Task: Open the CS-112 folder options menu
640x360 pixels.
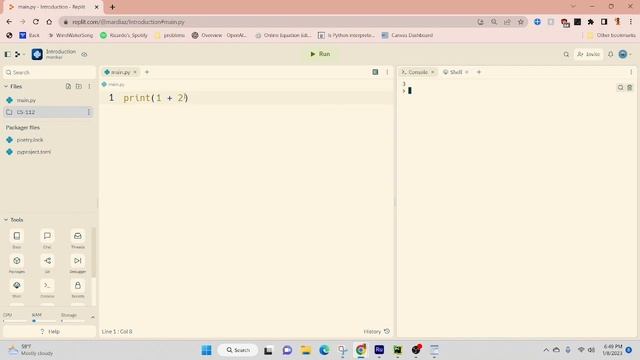Action: click(89, 112)
